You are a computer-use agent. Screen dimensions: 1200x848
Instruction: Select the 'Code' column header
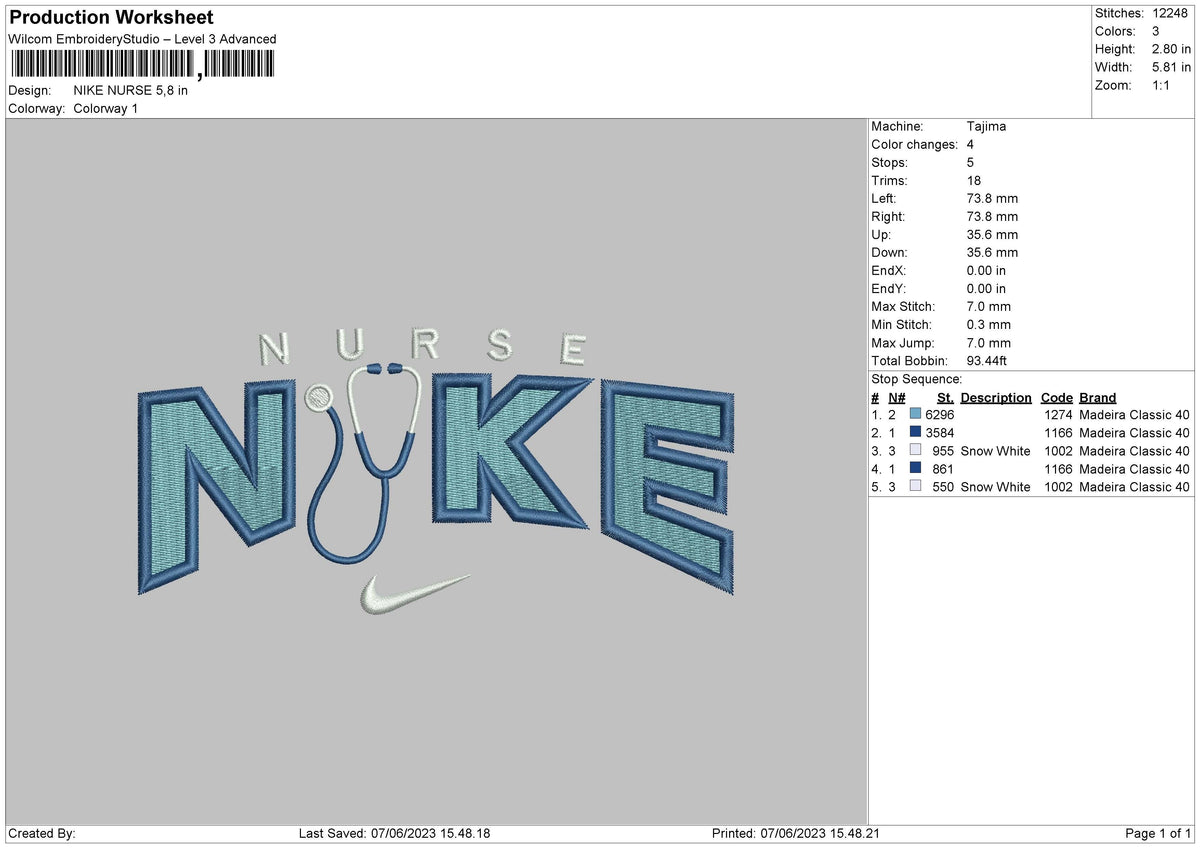point(1056,397)
